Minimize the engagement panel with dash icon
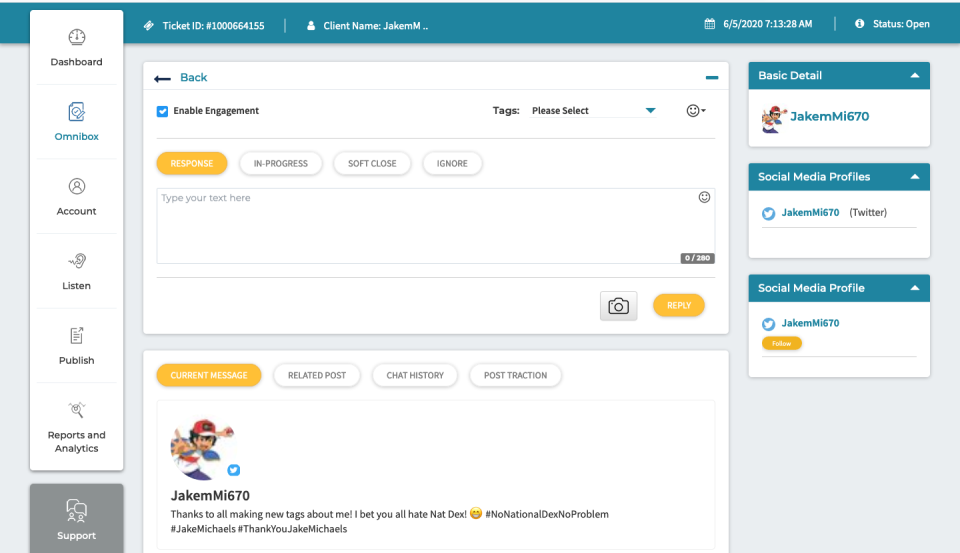This screenshot has width=960, height=553. pos(711,78)
